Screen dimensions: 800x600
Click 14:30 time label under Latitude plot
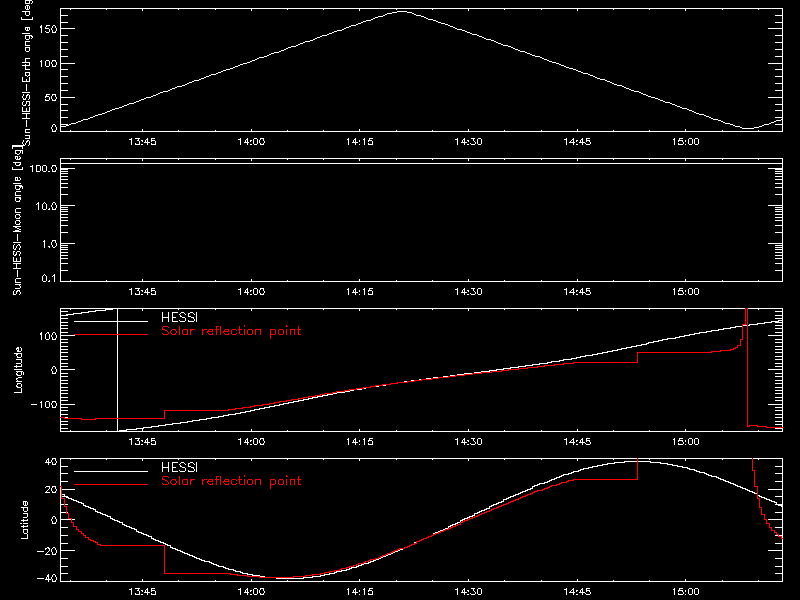[468, 592]
